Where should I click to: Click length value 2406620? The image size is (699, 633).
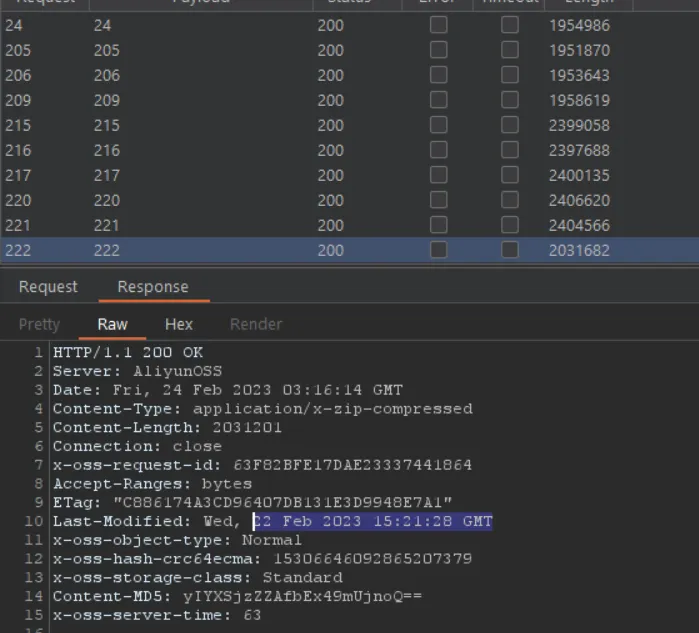(579, 200)
